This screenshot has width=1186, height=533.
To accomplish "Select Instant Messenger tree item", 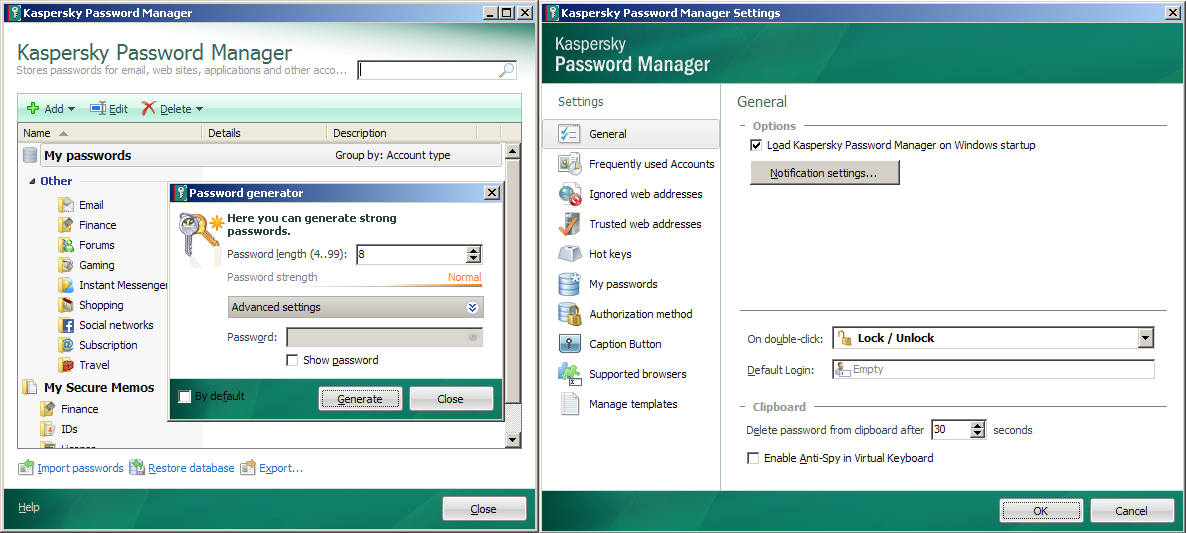I will (x=123, y=285).
